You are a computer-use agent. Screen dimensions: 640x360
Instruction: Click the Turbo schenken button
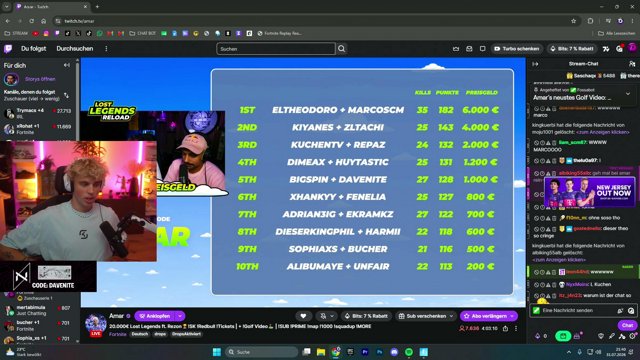tap(517, 49)
